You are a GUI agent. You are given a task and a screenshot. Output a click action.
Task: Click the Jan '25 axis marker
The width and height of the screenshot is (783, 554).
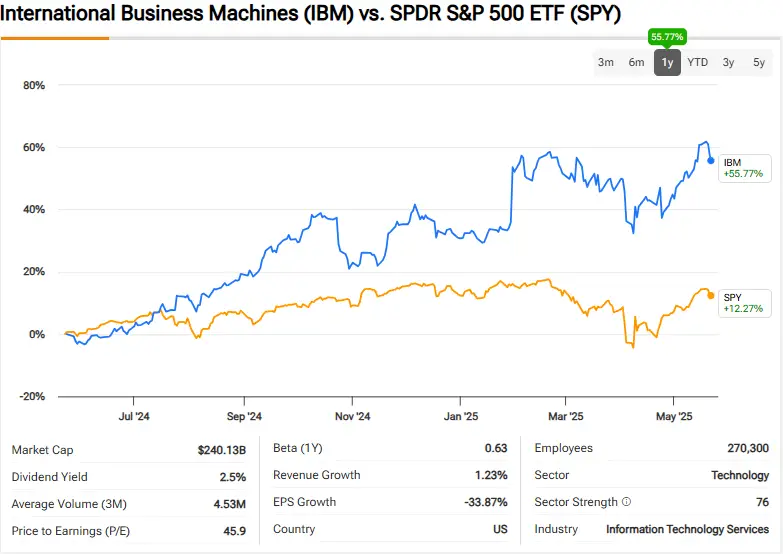coord(460,416)
